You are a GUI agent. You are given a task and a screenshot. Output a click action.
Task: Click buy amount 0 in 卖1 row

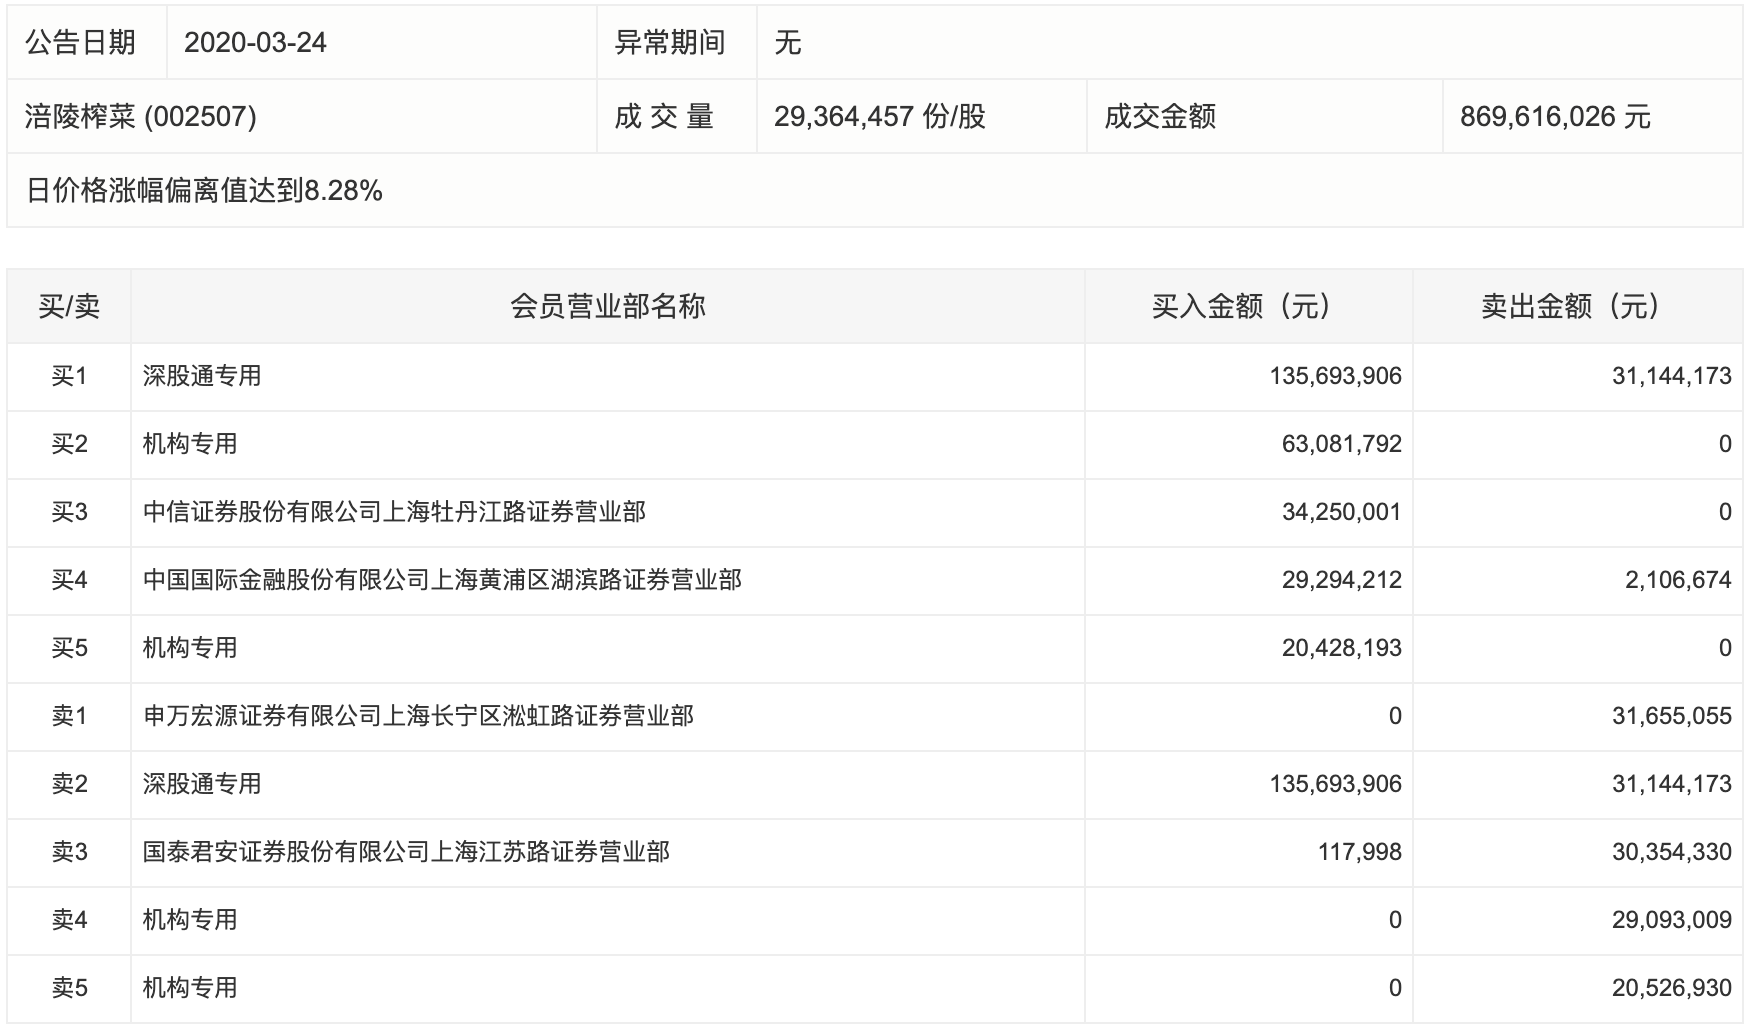(1395, 716)
